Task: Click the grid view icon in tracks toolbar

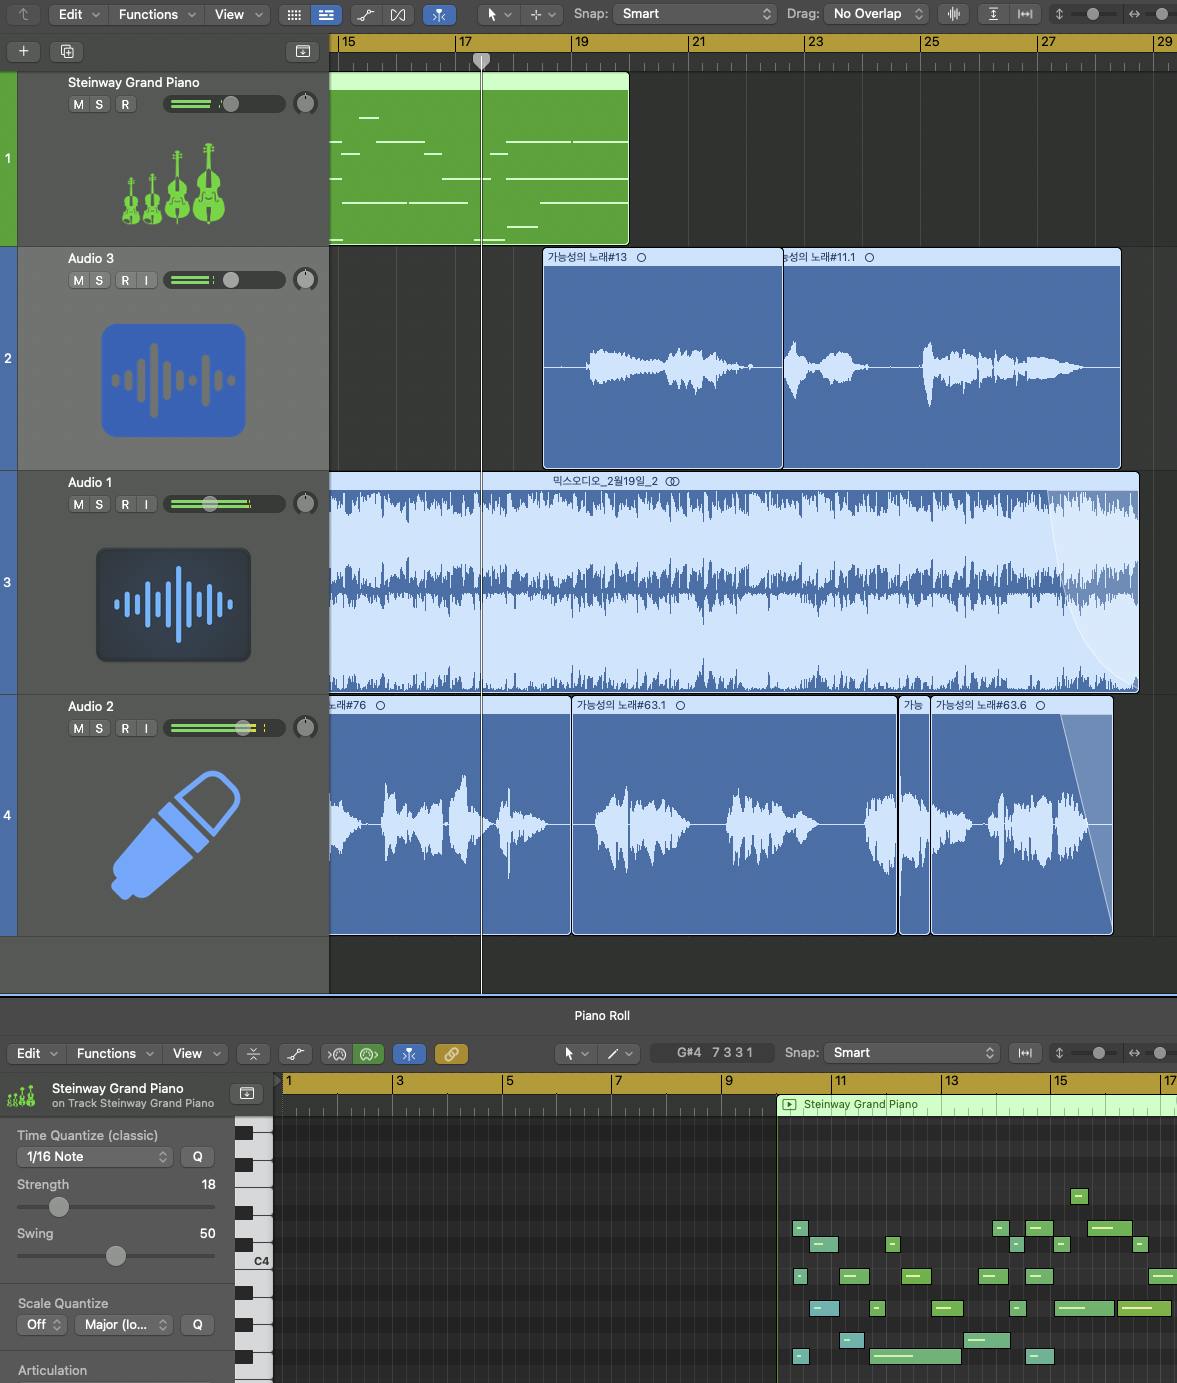Action: click(294, 14)
